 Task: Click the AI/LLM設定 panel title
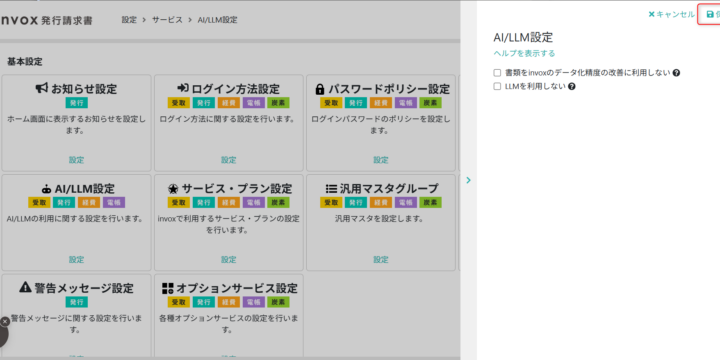[x=523, y=37]
